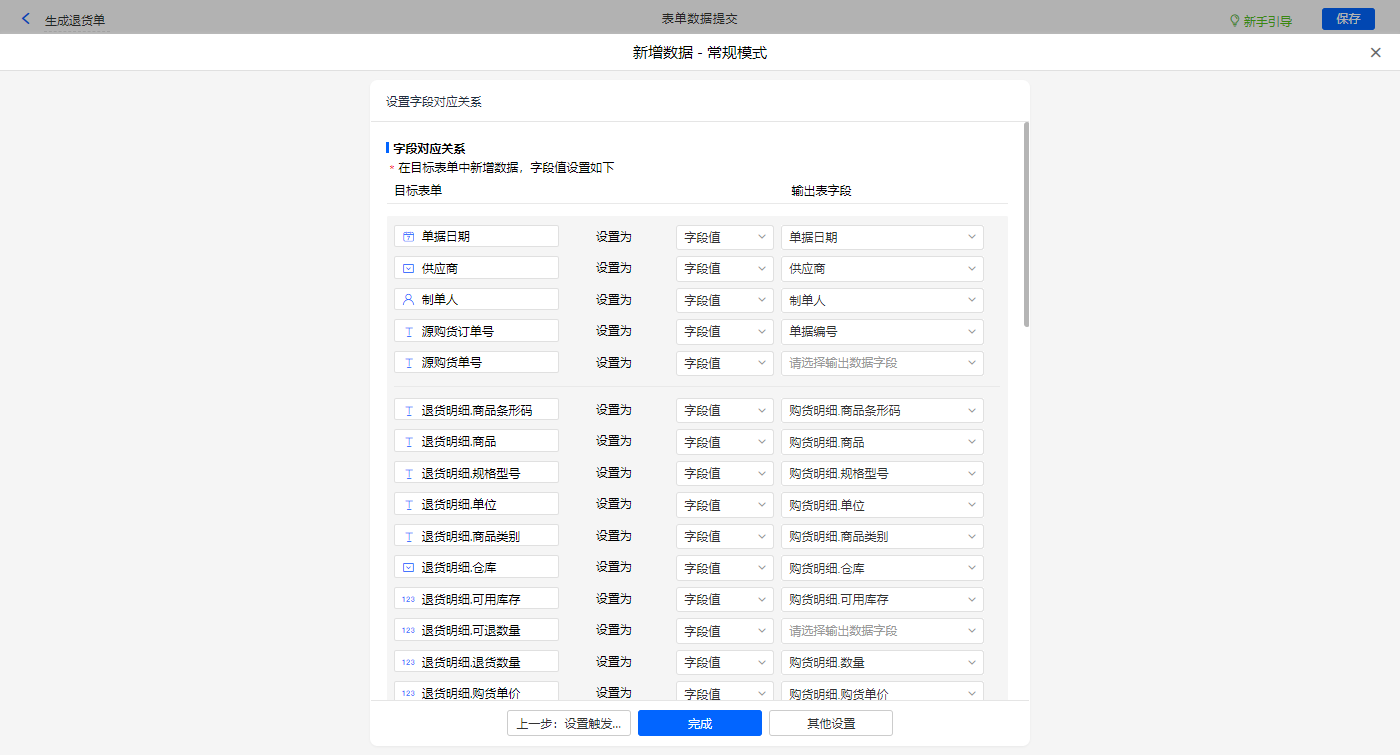Click the 新手引导 lightbulb icon
Viewport: 1400px width, 755px height.
(x=1234, y=20)
